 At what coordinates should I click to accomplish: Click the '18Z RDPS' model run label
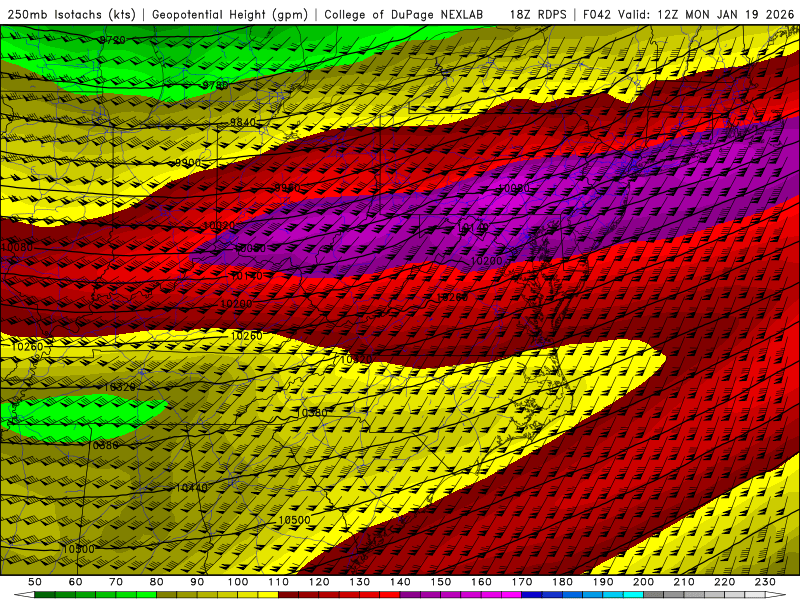point(538,15)
